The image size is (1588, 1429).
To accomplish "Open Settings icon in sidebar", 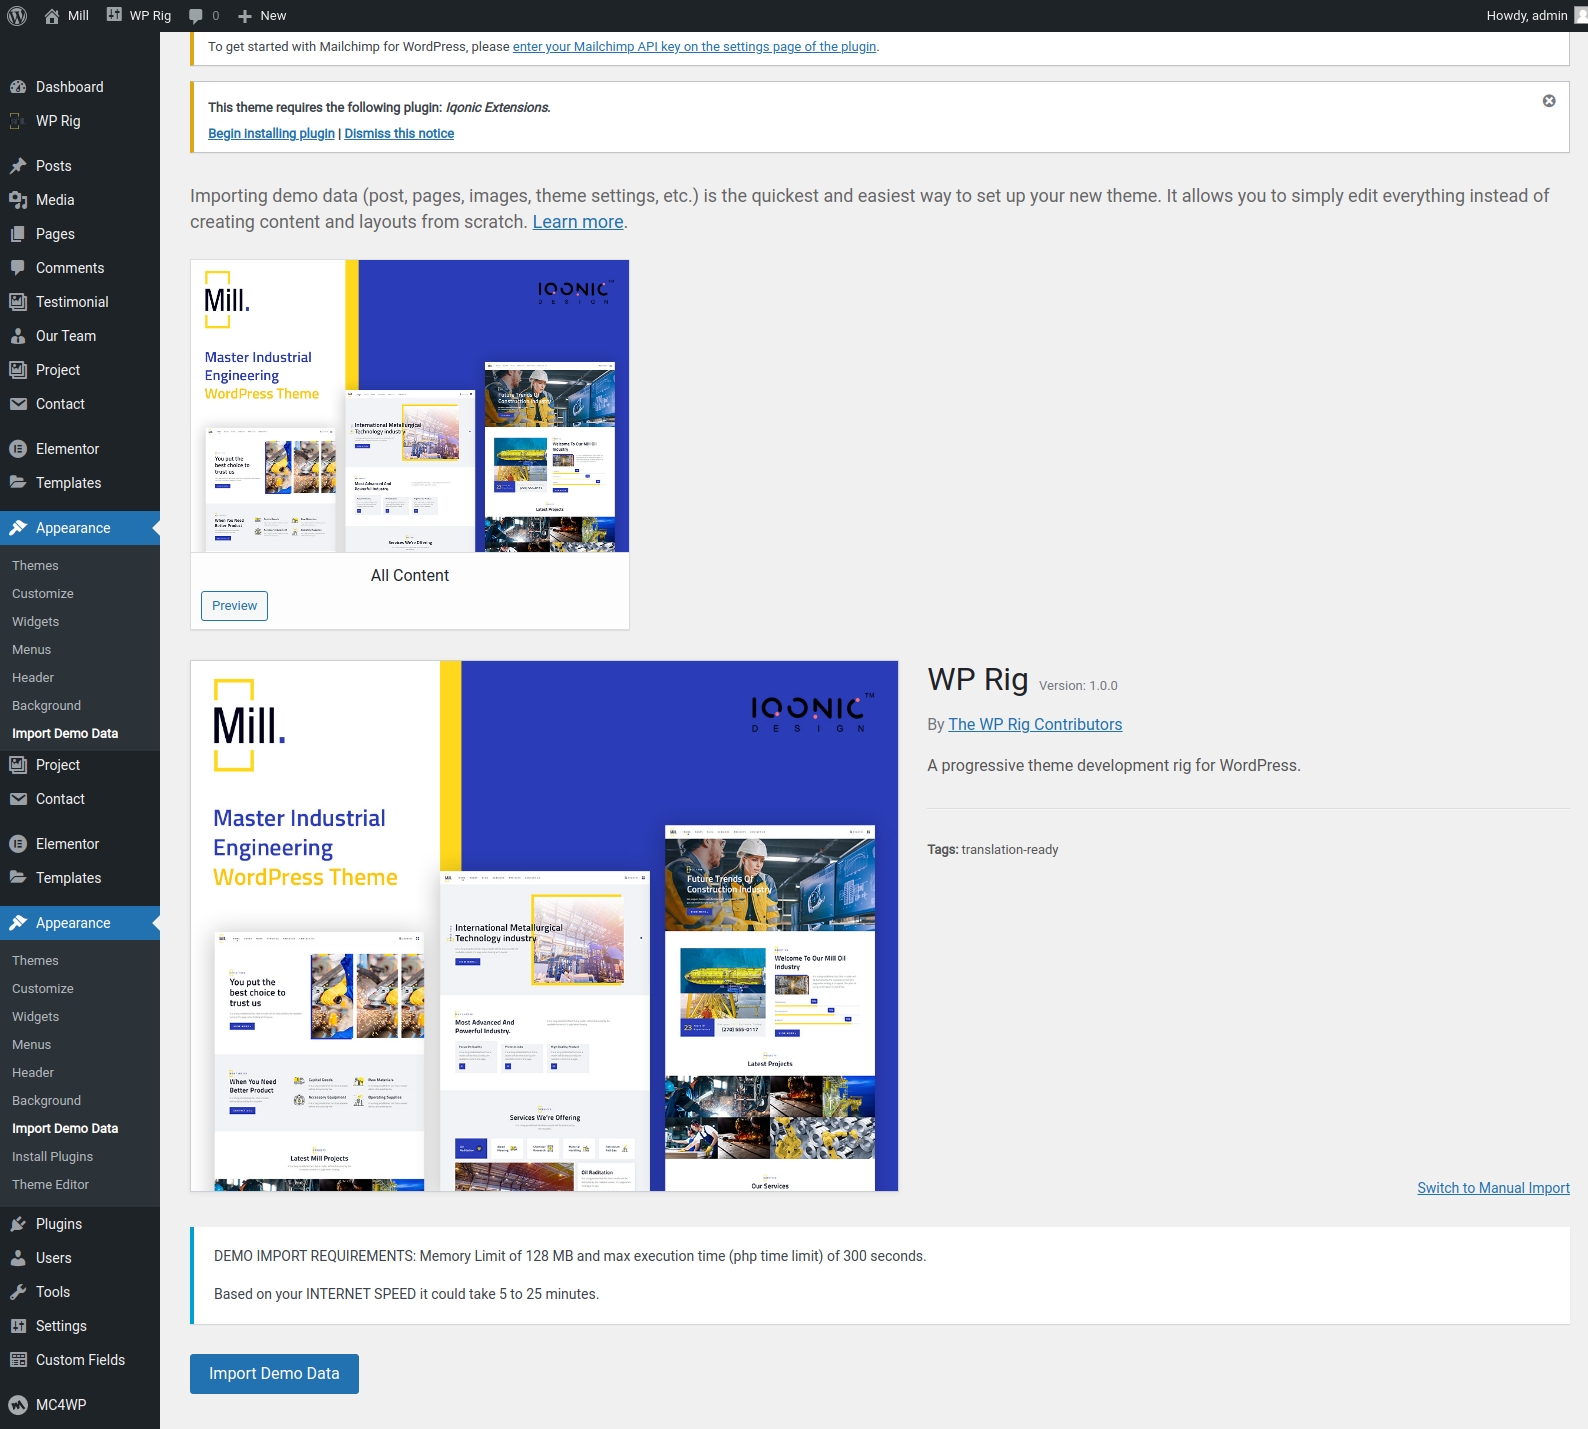I will point(18,1326).
